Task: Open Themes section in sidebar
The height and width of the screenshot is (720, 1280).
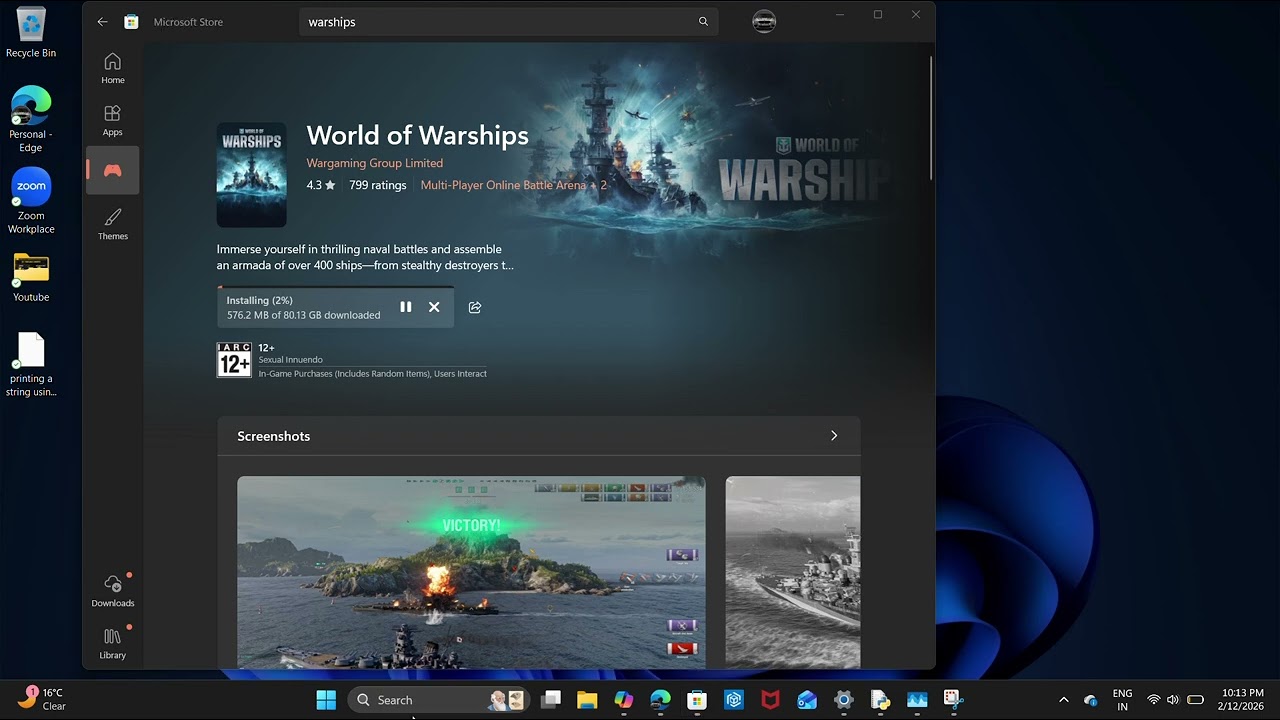Action: coord(113,224)
